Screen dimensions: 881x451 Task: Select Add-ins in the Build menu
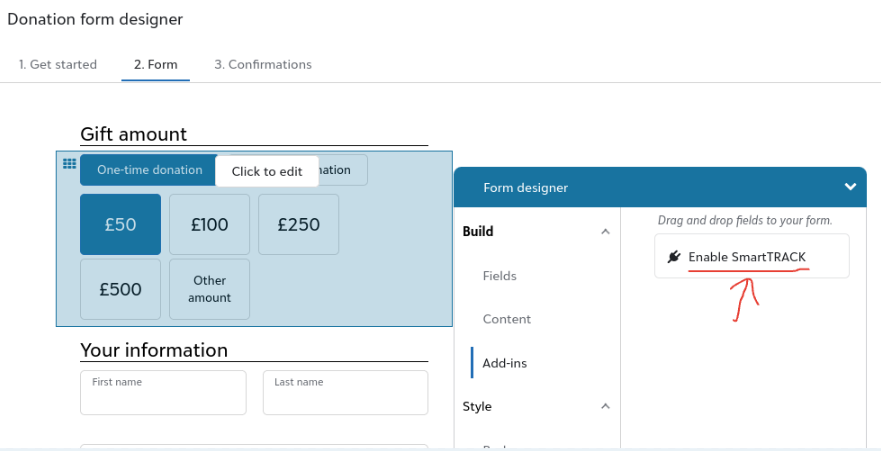point(505,364)
